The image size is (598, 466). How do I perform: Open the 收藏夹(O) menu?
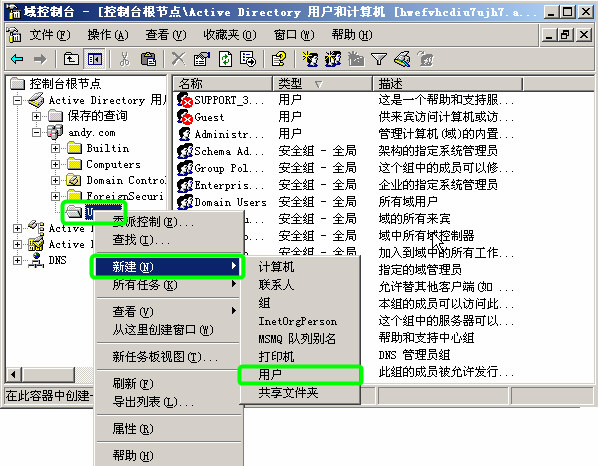(x=230, y=35)
